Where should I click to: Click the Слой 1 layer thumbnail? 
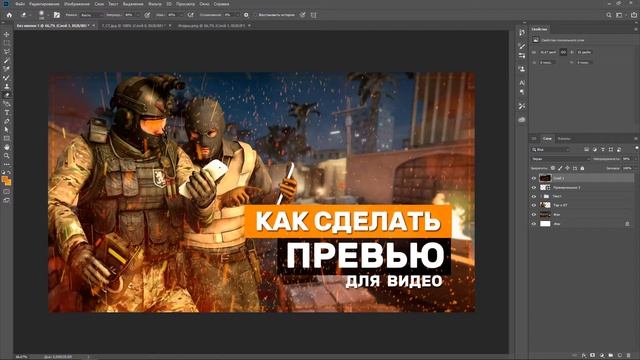(x=545, y=178)
